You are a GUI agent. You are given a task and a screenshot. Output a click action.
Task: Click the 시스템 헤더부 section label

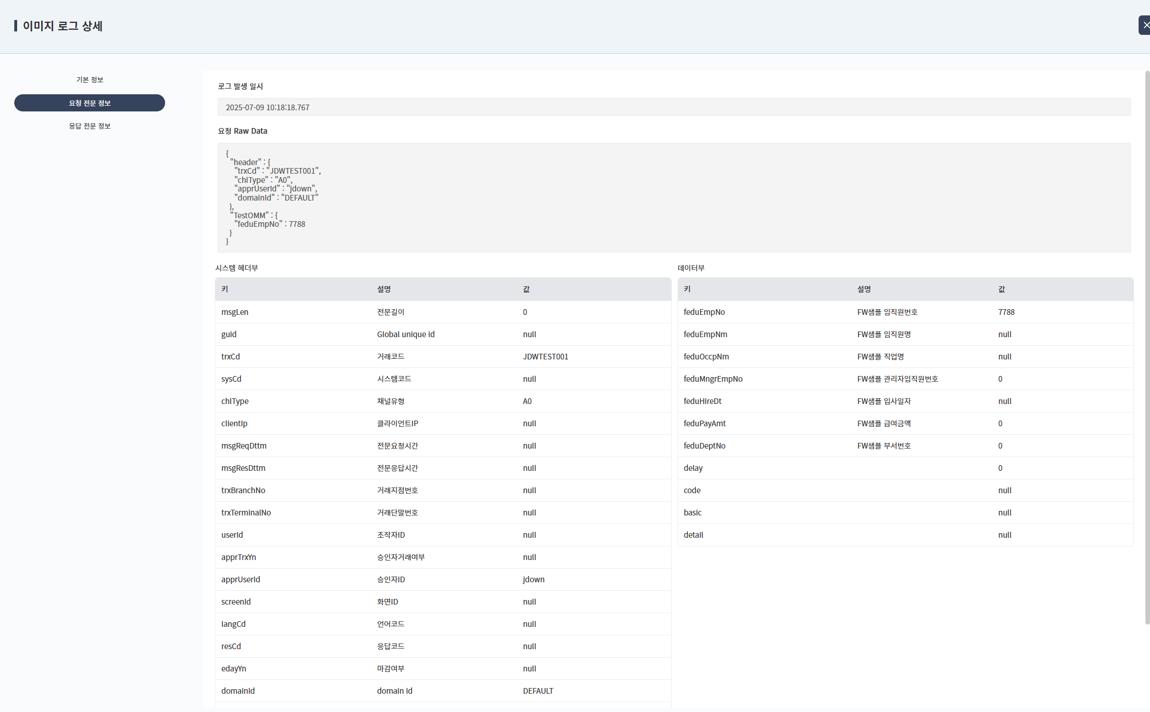tap(236, 268)
